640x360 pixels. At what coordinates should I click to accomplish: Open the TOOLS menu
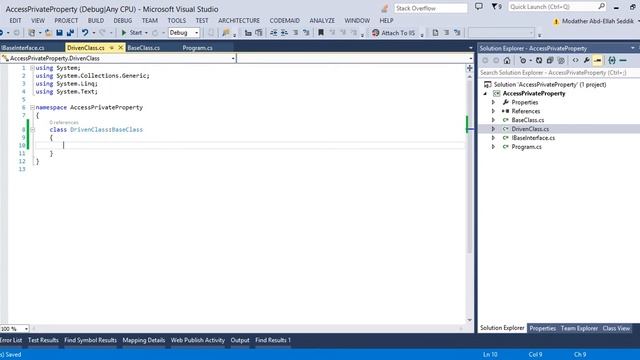177,20
